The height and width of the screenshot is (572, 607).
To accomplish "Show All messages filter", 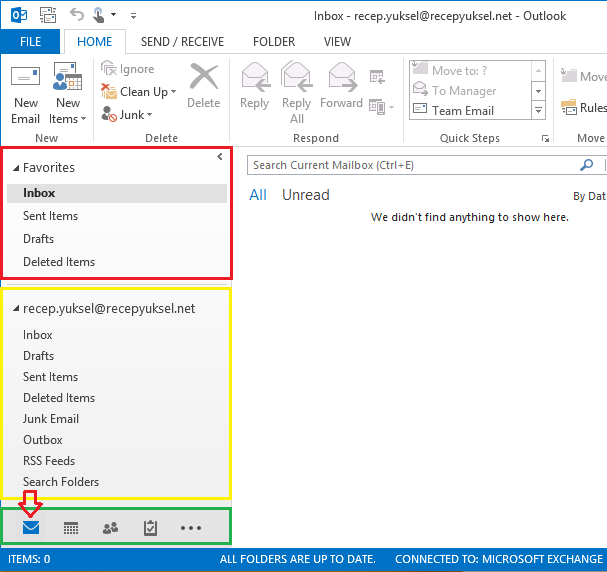I will coord(258,195).
